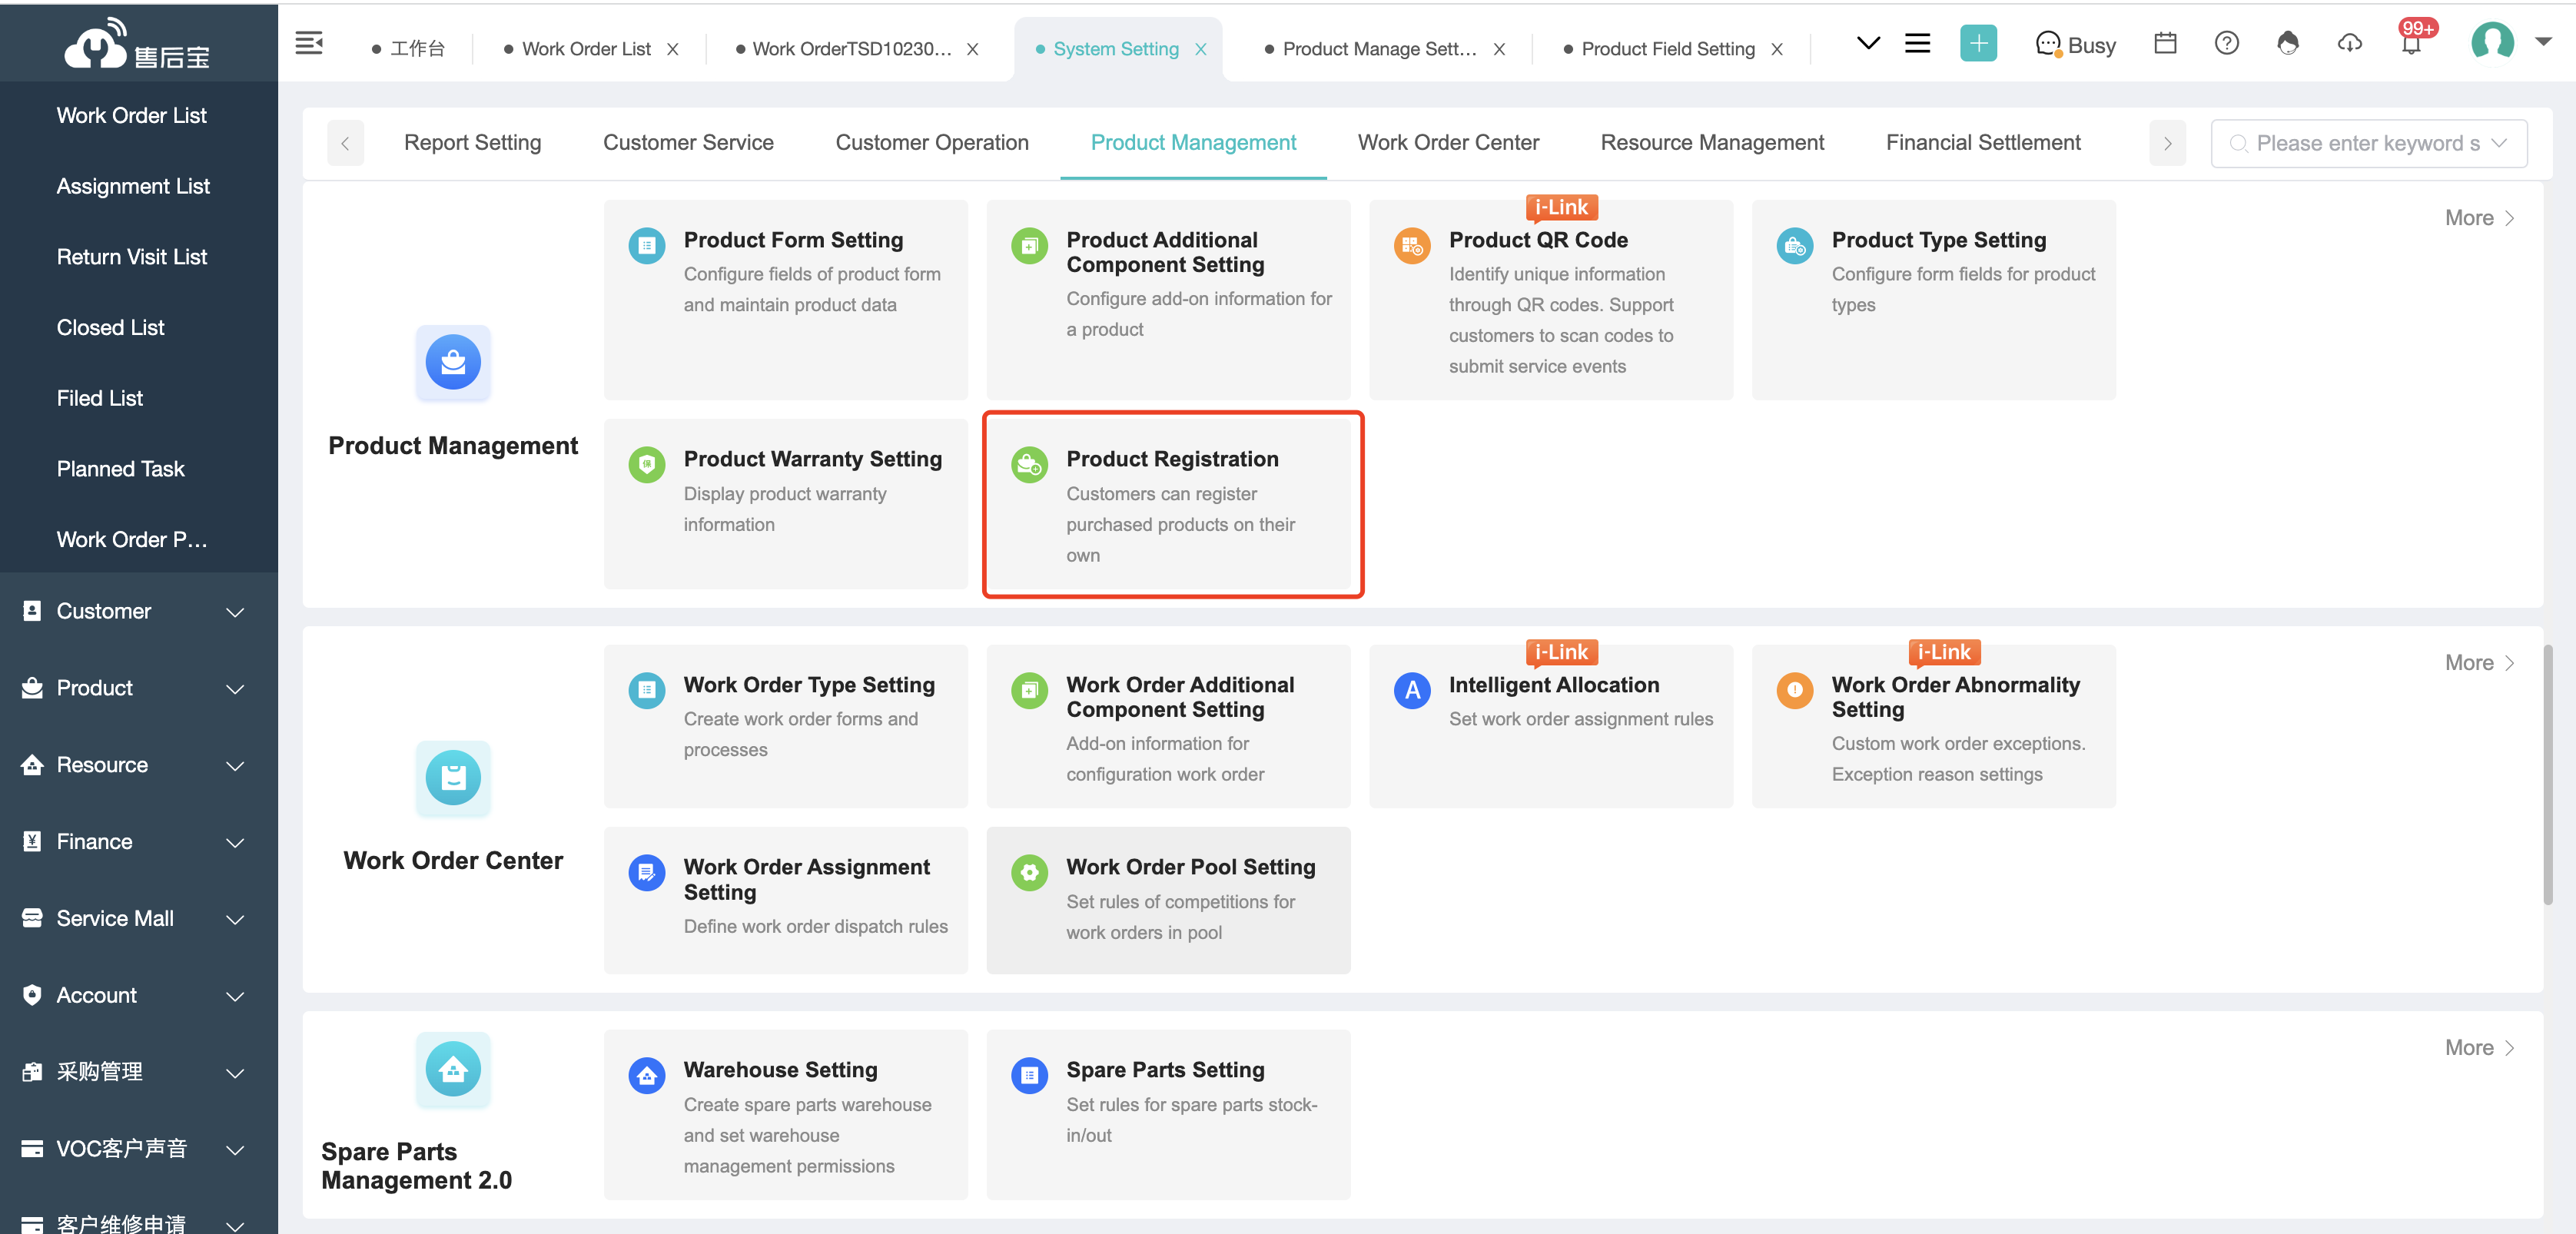
Task: Expand the Product sidebar menu
Action: (138, 688)
